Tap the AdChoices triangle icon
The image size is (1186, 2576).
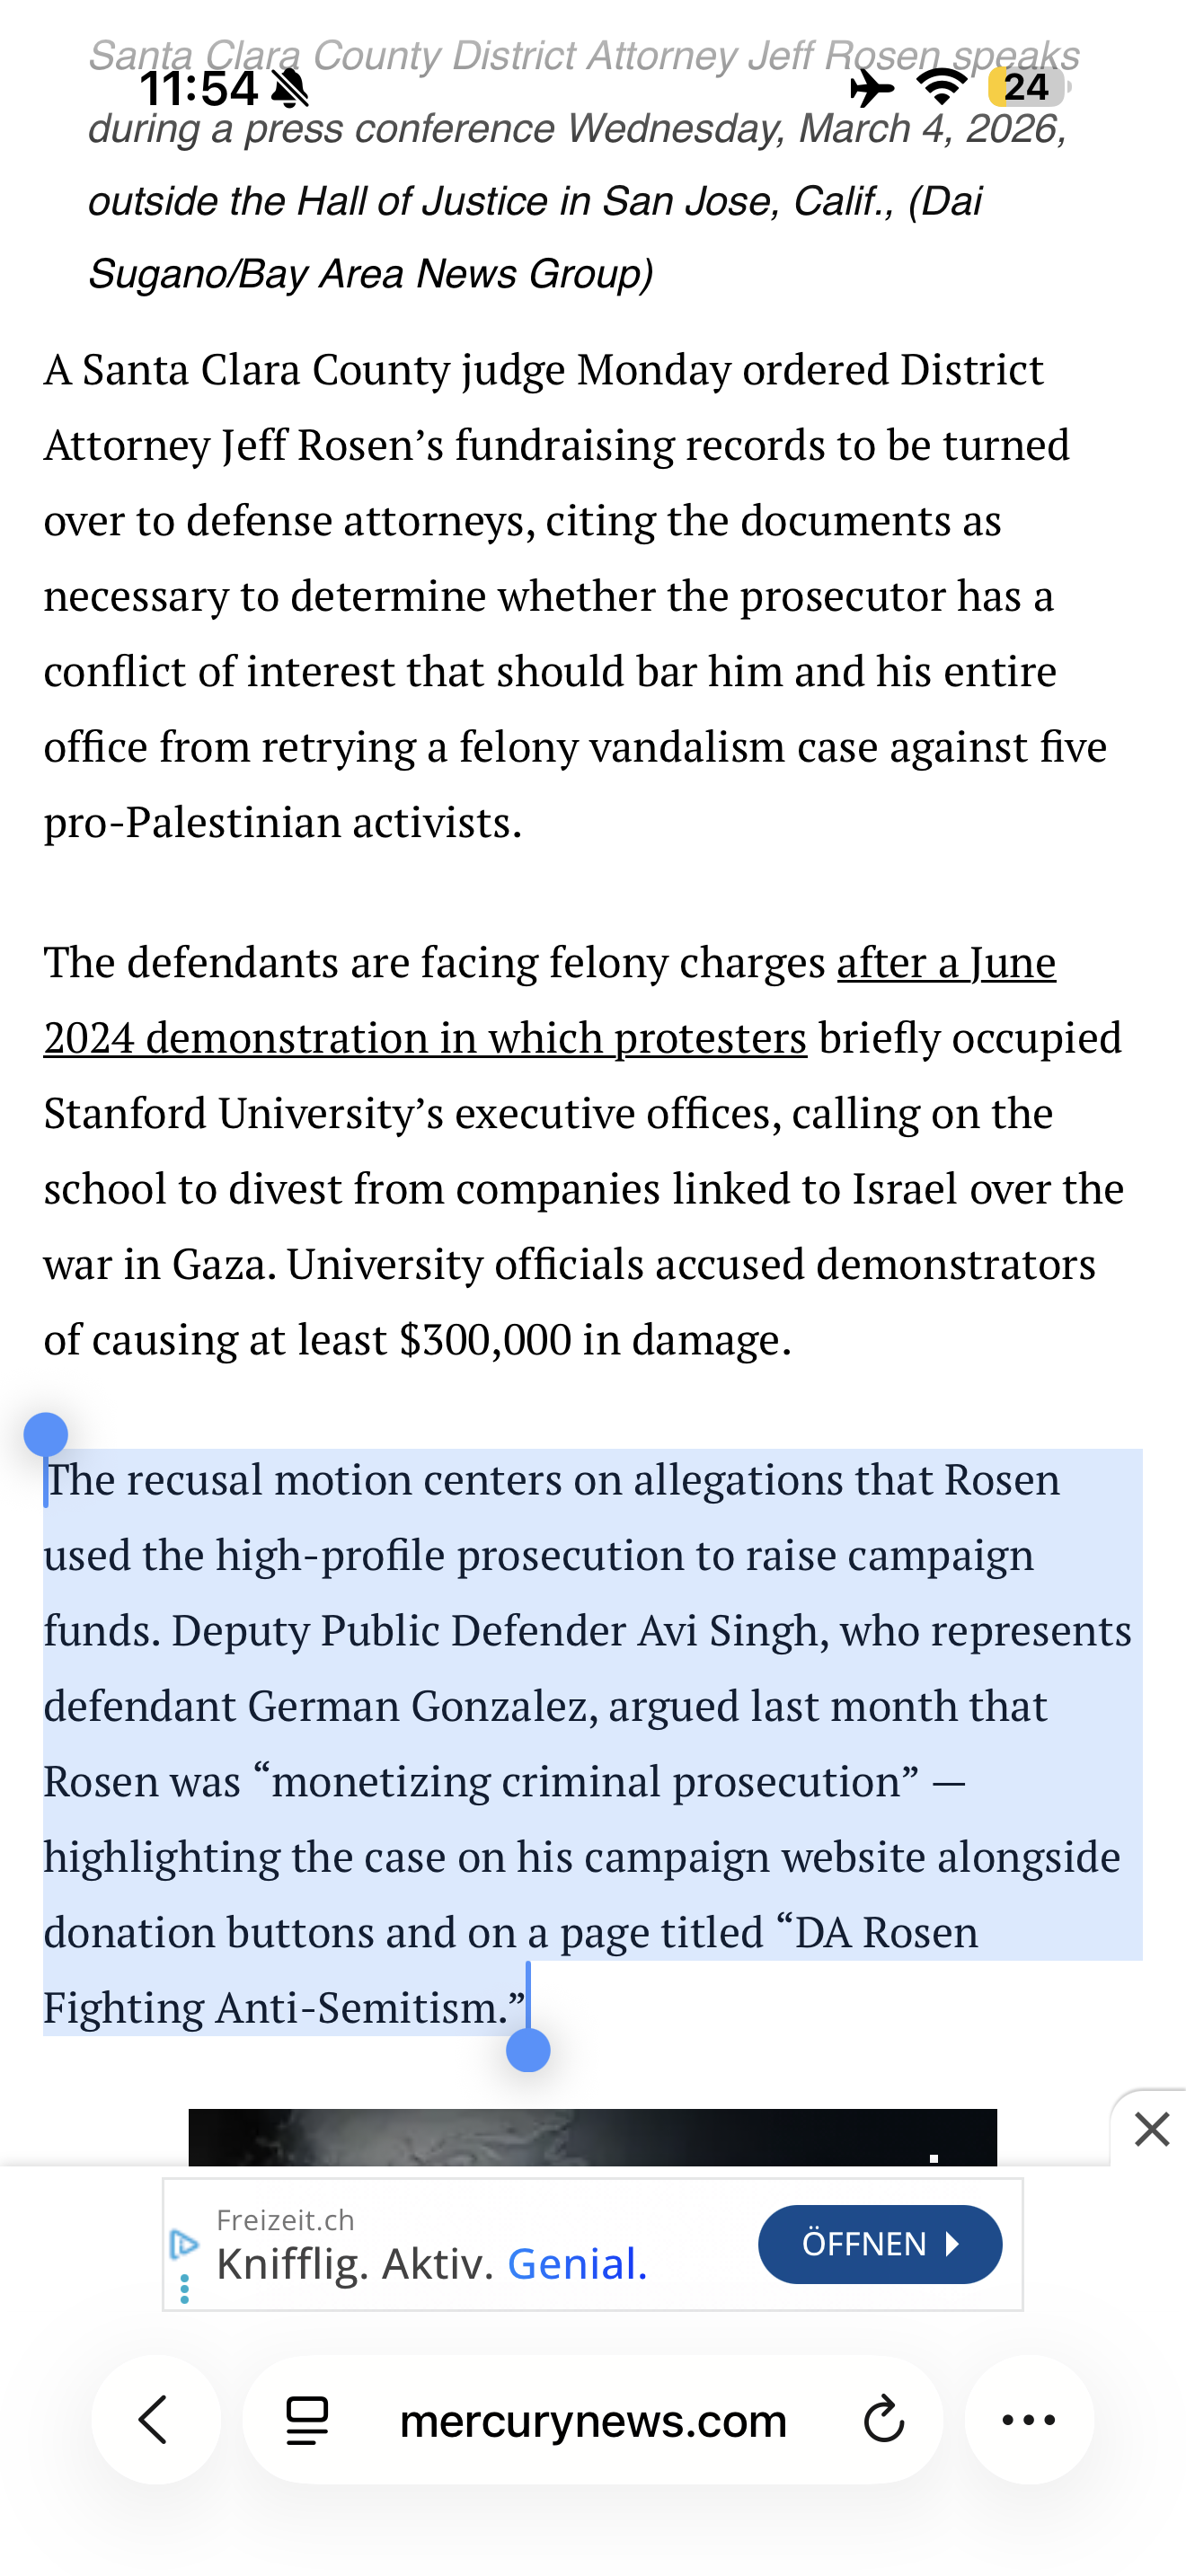(x=183, y=2245)
